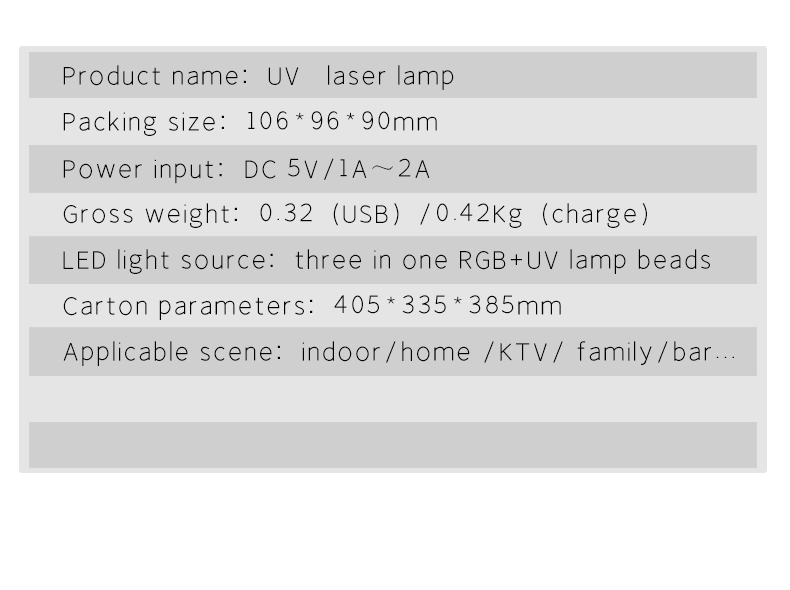
Task: Select the Power input row
Action: coord(392,169)
